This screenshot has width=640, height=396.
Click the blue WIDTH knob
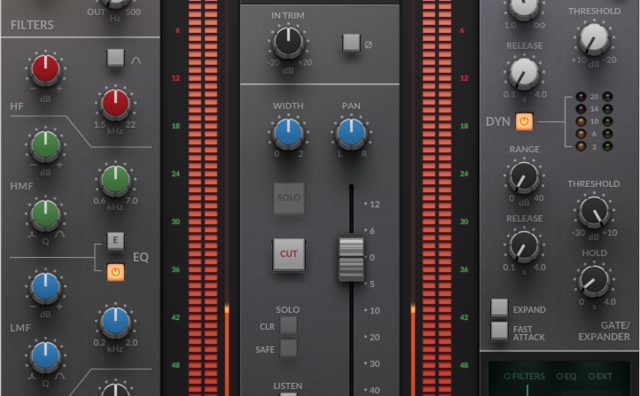click(x=288, y=132)
